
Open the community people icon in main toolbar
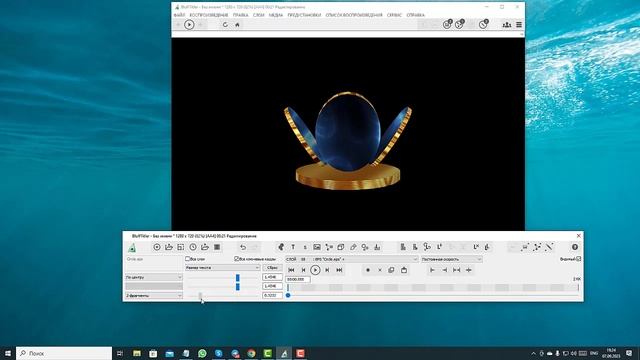(507, 24)
